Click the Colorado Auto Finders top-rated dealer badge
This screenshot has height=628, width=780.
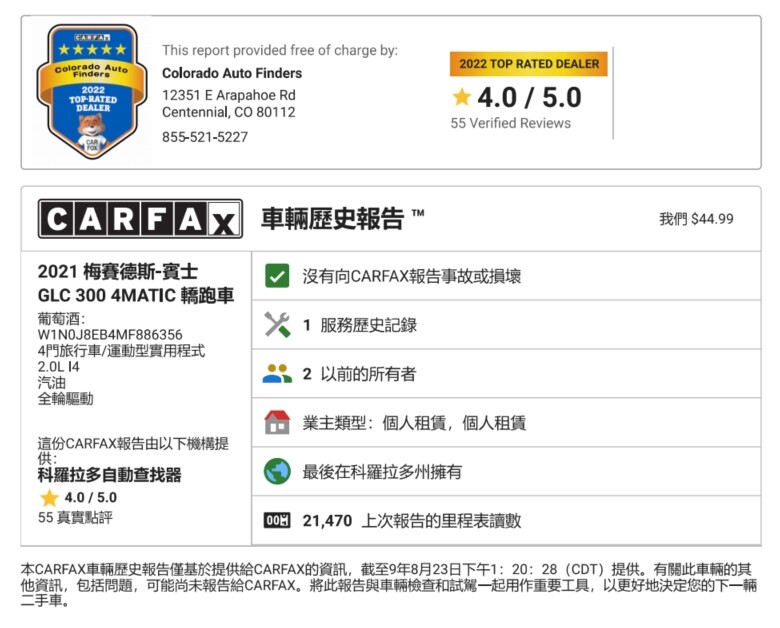[92, 92]
